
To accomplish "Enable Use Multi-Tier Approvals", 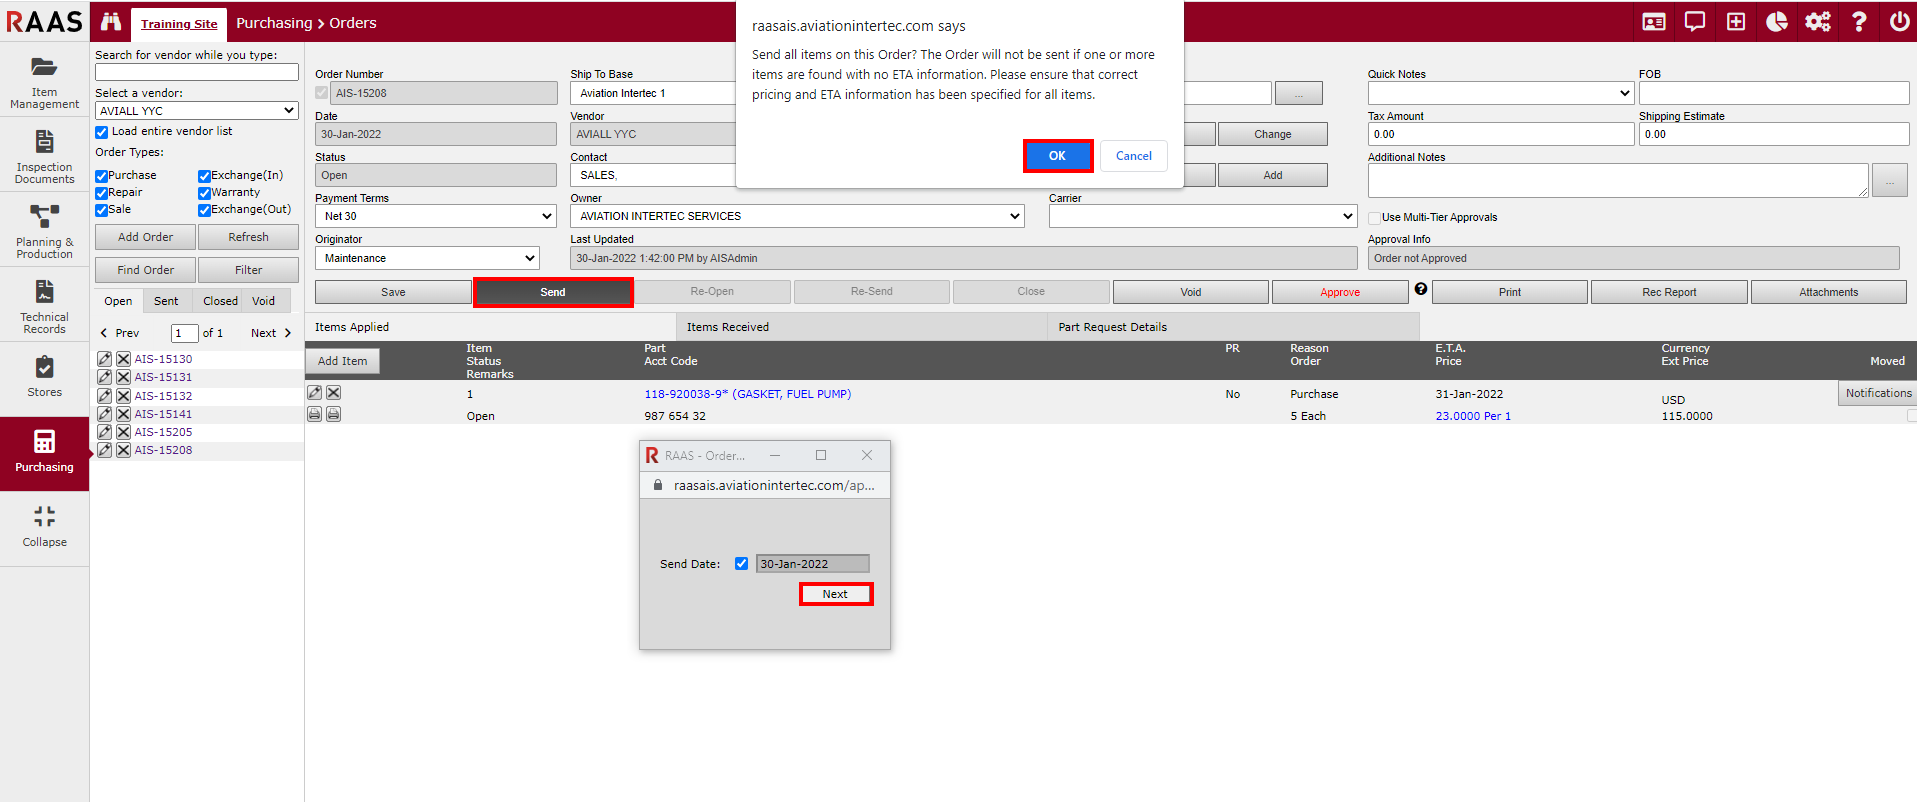I will pos(1374,218).
